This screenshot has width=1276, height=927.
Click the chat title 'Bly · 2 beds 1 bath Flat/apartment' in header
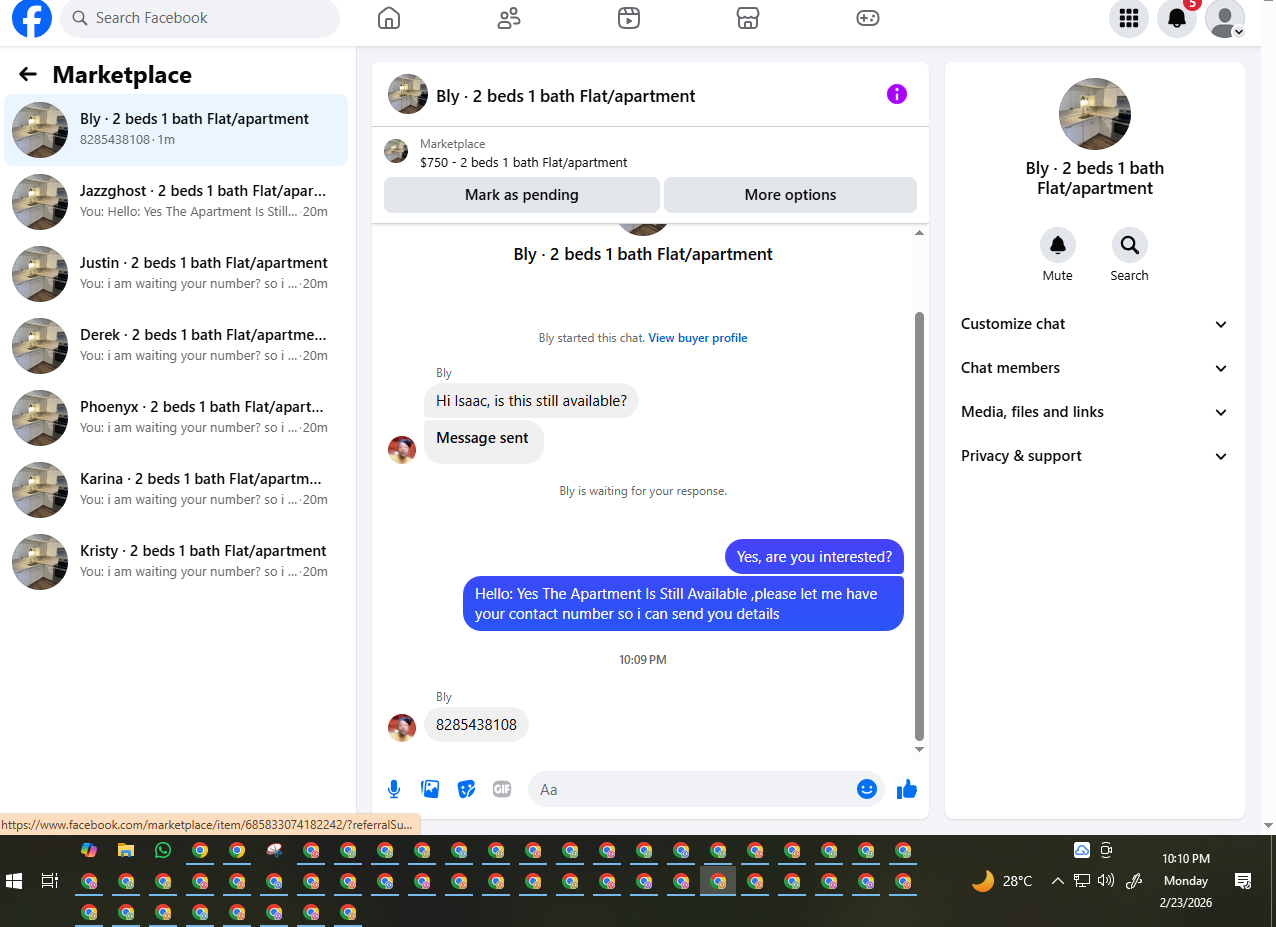click(565, 96)
